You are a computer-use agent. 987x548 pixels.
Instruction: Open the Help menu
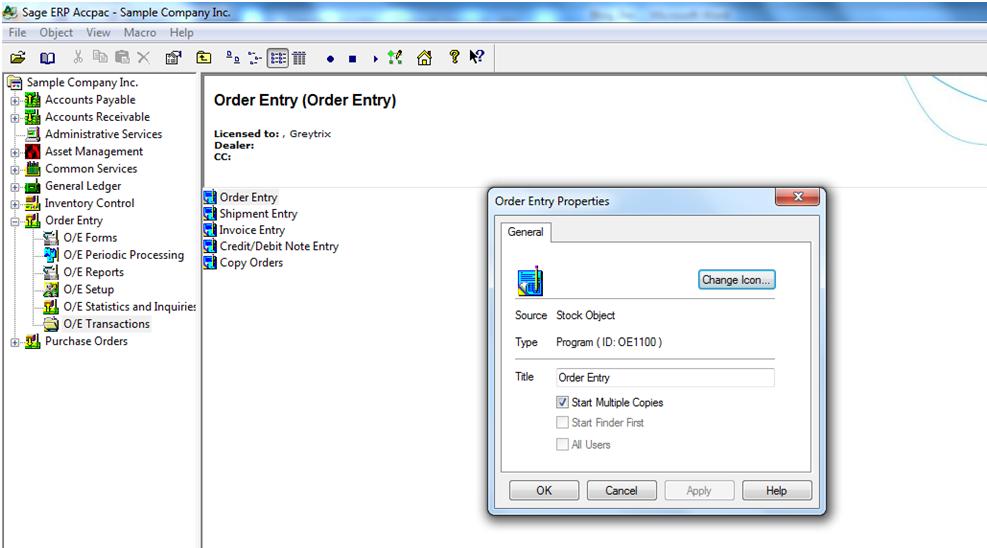(181, 32)
